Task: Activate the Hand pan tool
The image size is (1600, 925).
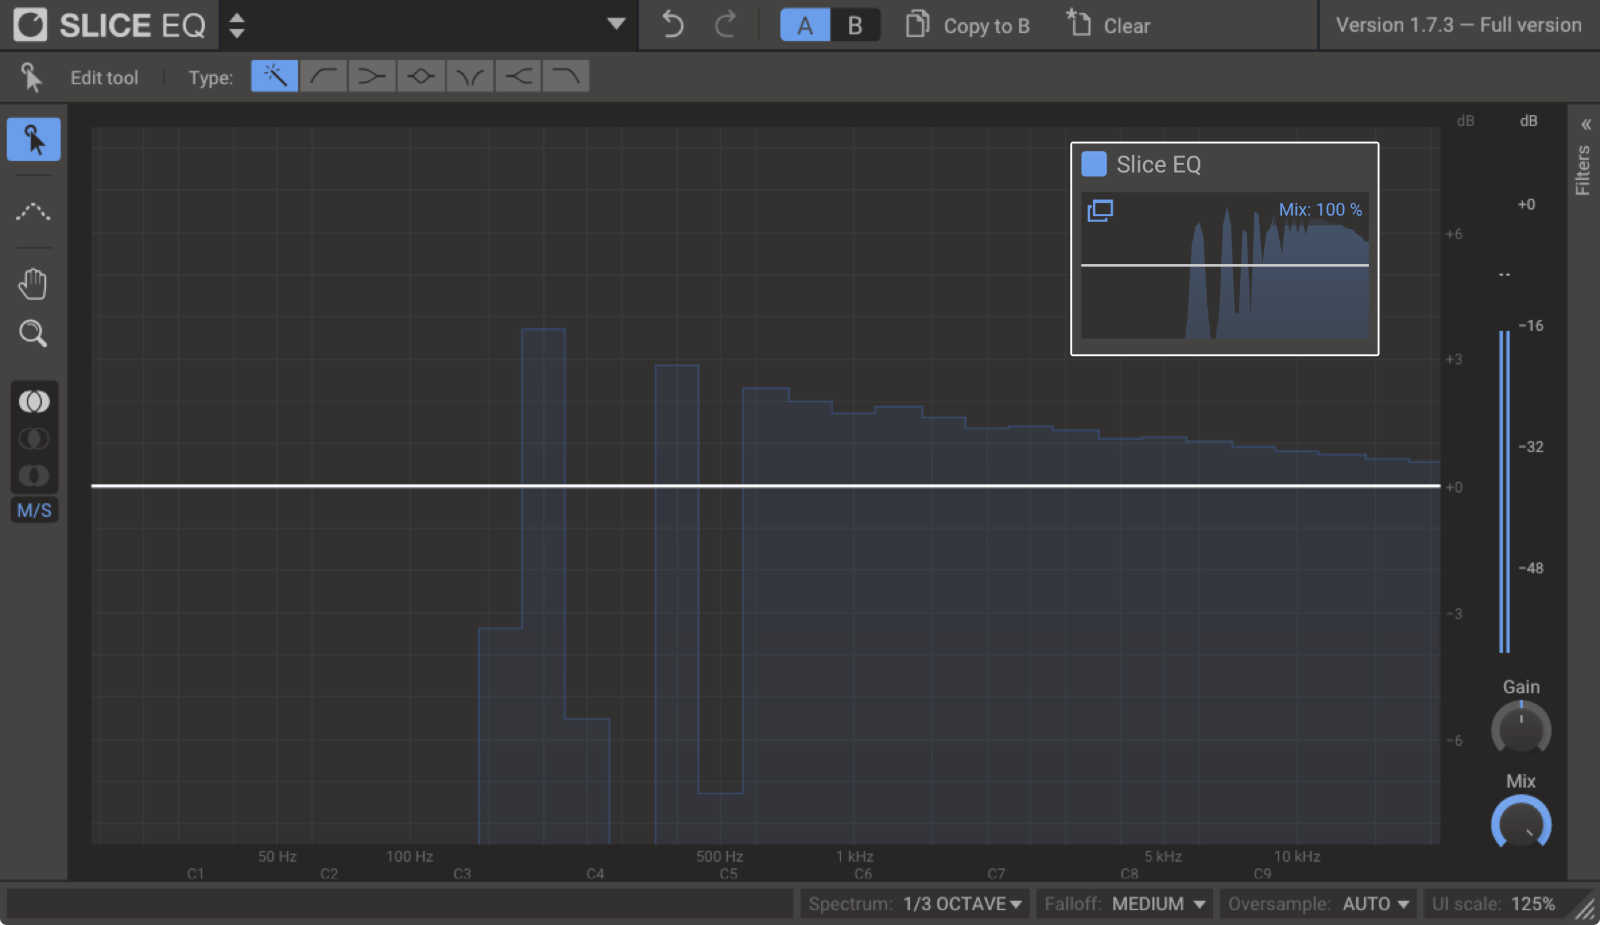Action: tap(33, 283)
